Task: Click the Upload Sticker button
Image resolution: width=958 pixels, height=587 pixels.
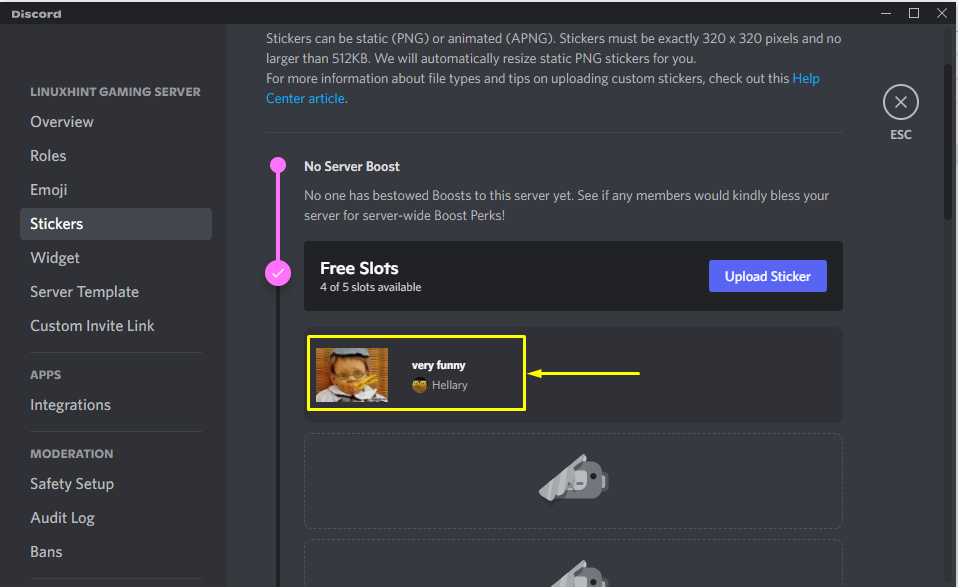Action: [767, 276]
